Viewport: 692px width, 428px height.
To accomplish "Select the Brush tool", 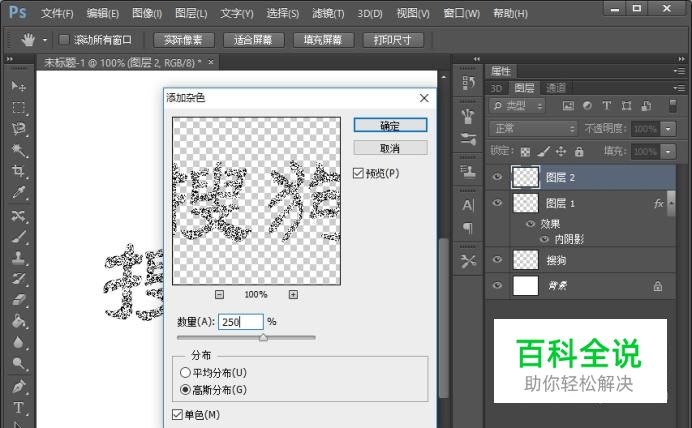I will point(18,237).
